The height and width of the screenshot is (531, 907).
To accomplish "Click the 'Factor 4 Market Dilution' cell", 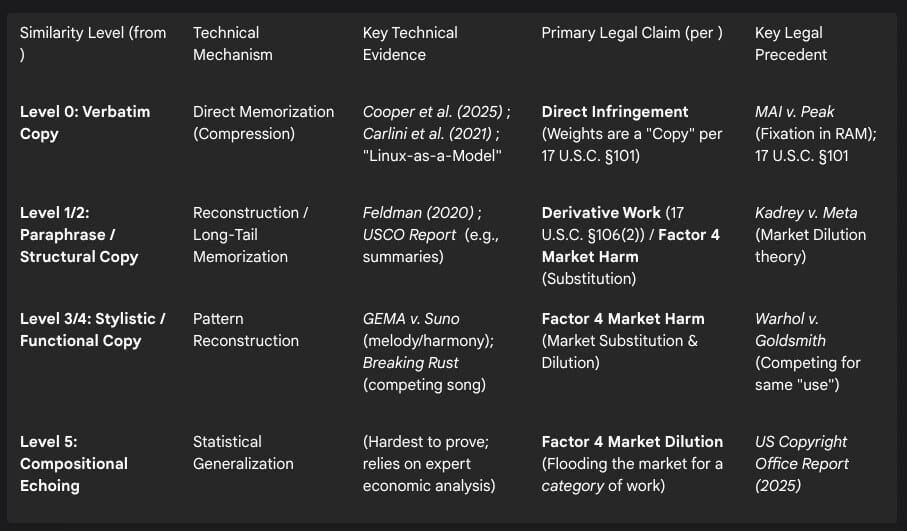I will click(632, 441).
